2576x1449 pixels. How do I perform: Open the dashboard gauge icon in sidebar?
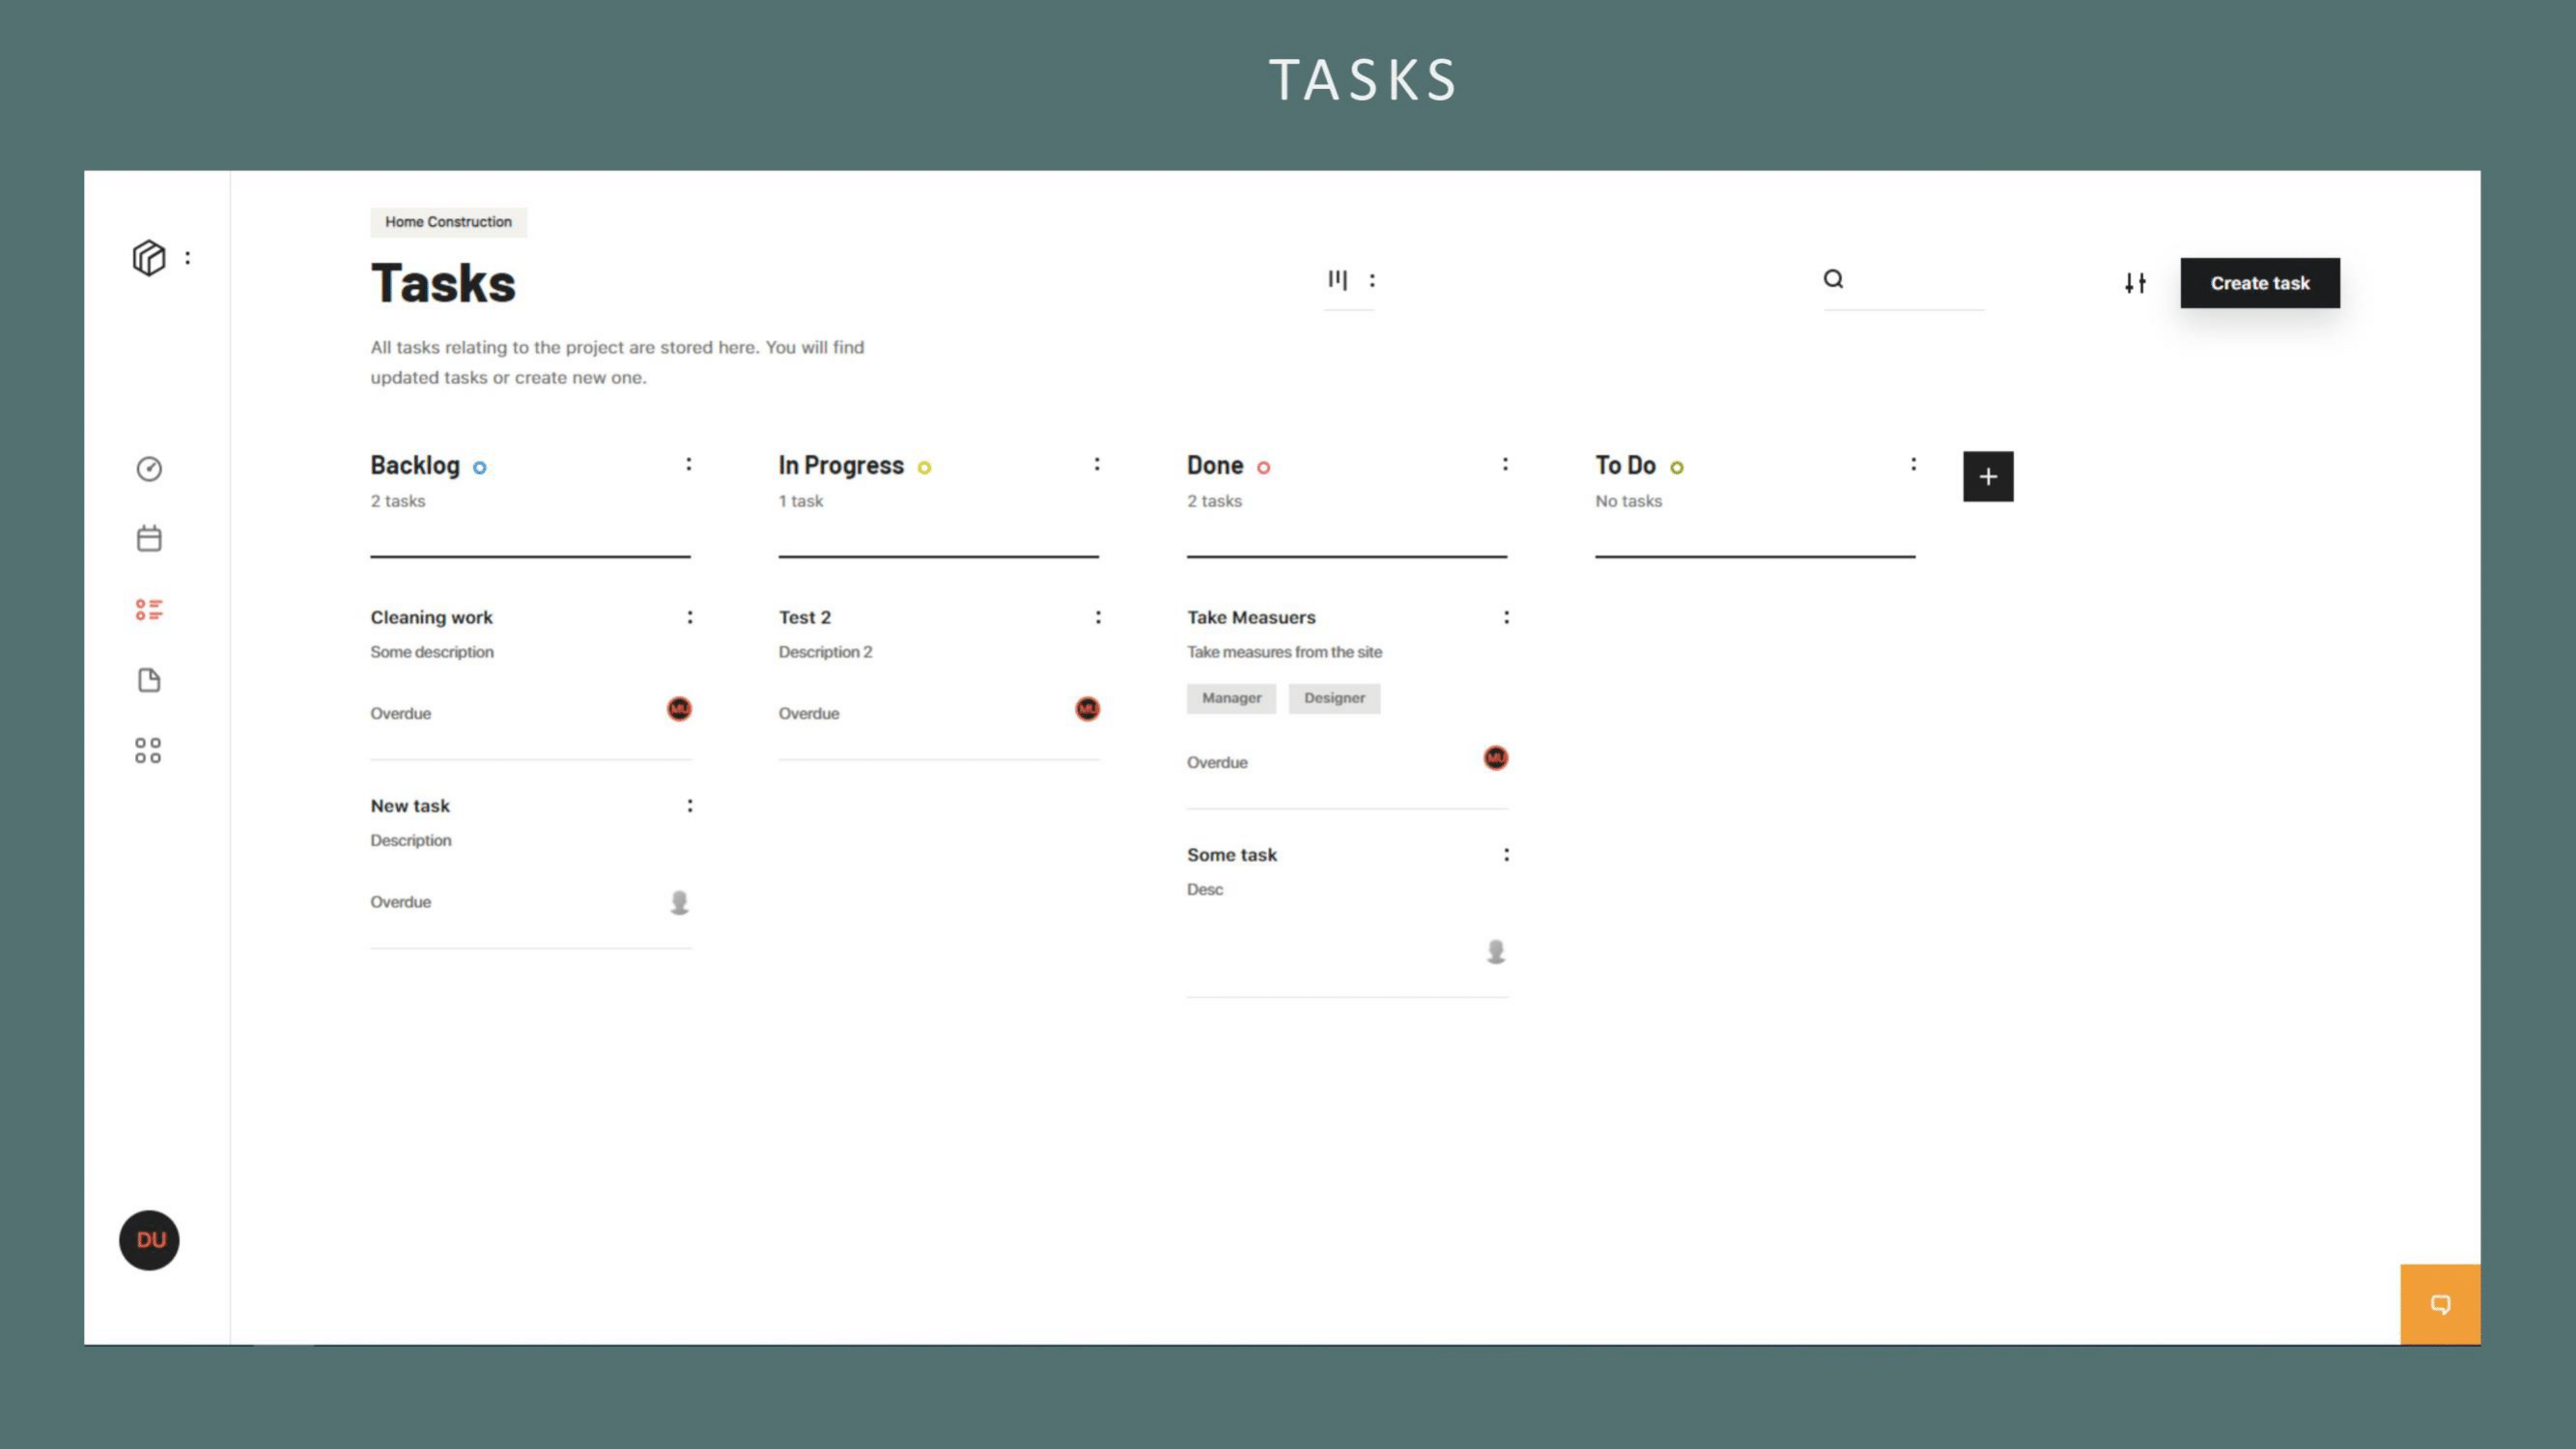[x=149, y=469]
